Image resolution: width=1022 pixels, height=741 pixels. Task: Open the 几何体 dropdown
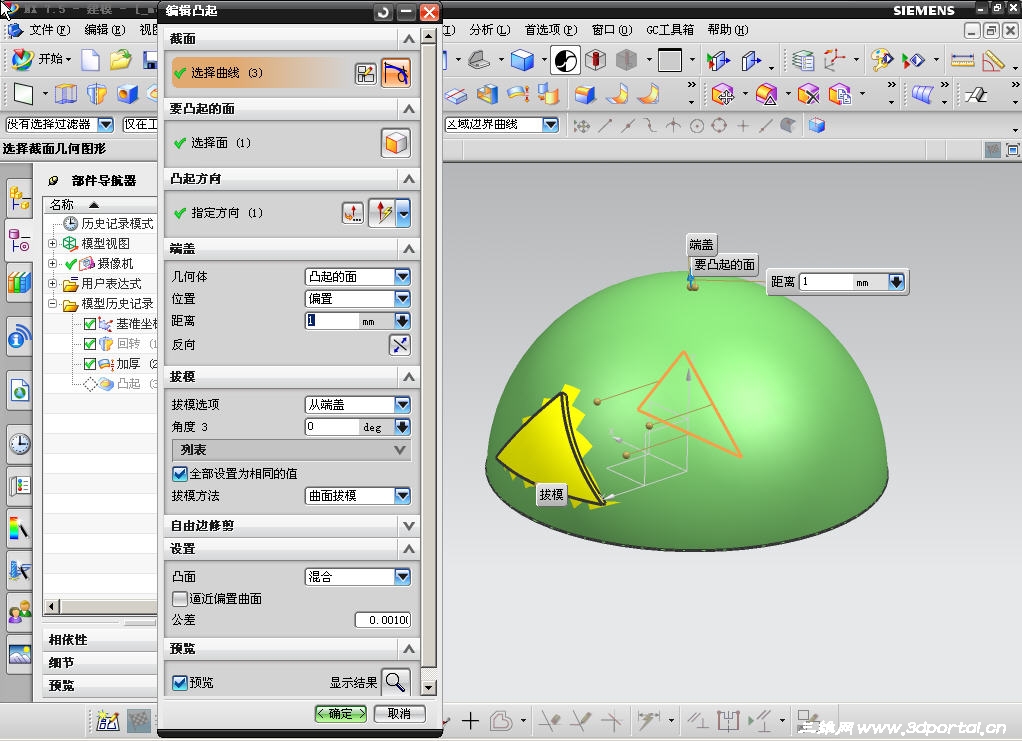[x=358, y=277]
